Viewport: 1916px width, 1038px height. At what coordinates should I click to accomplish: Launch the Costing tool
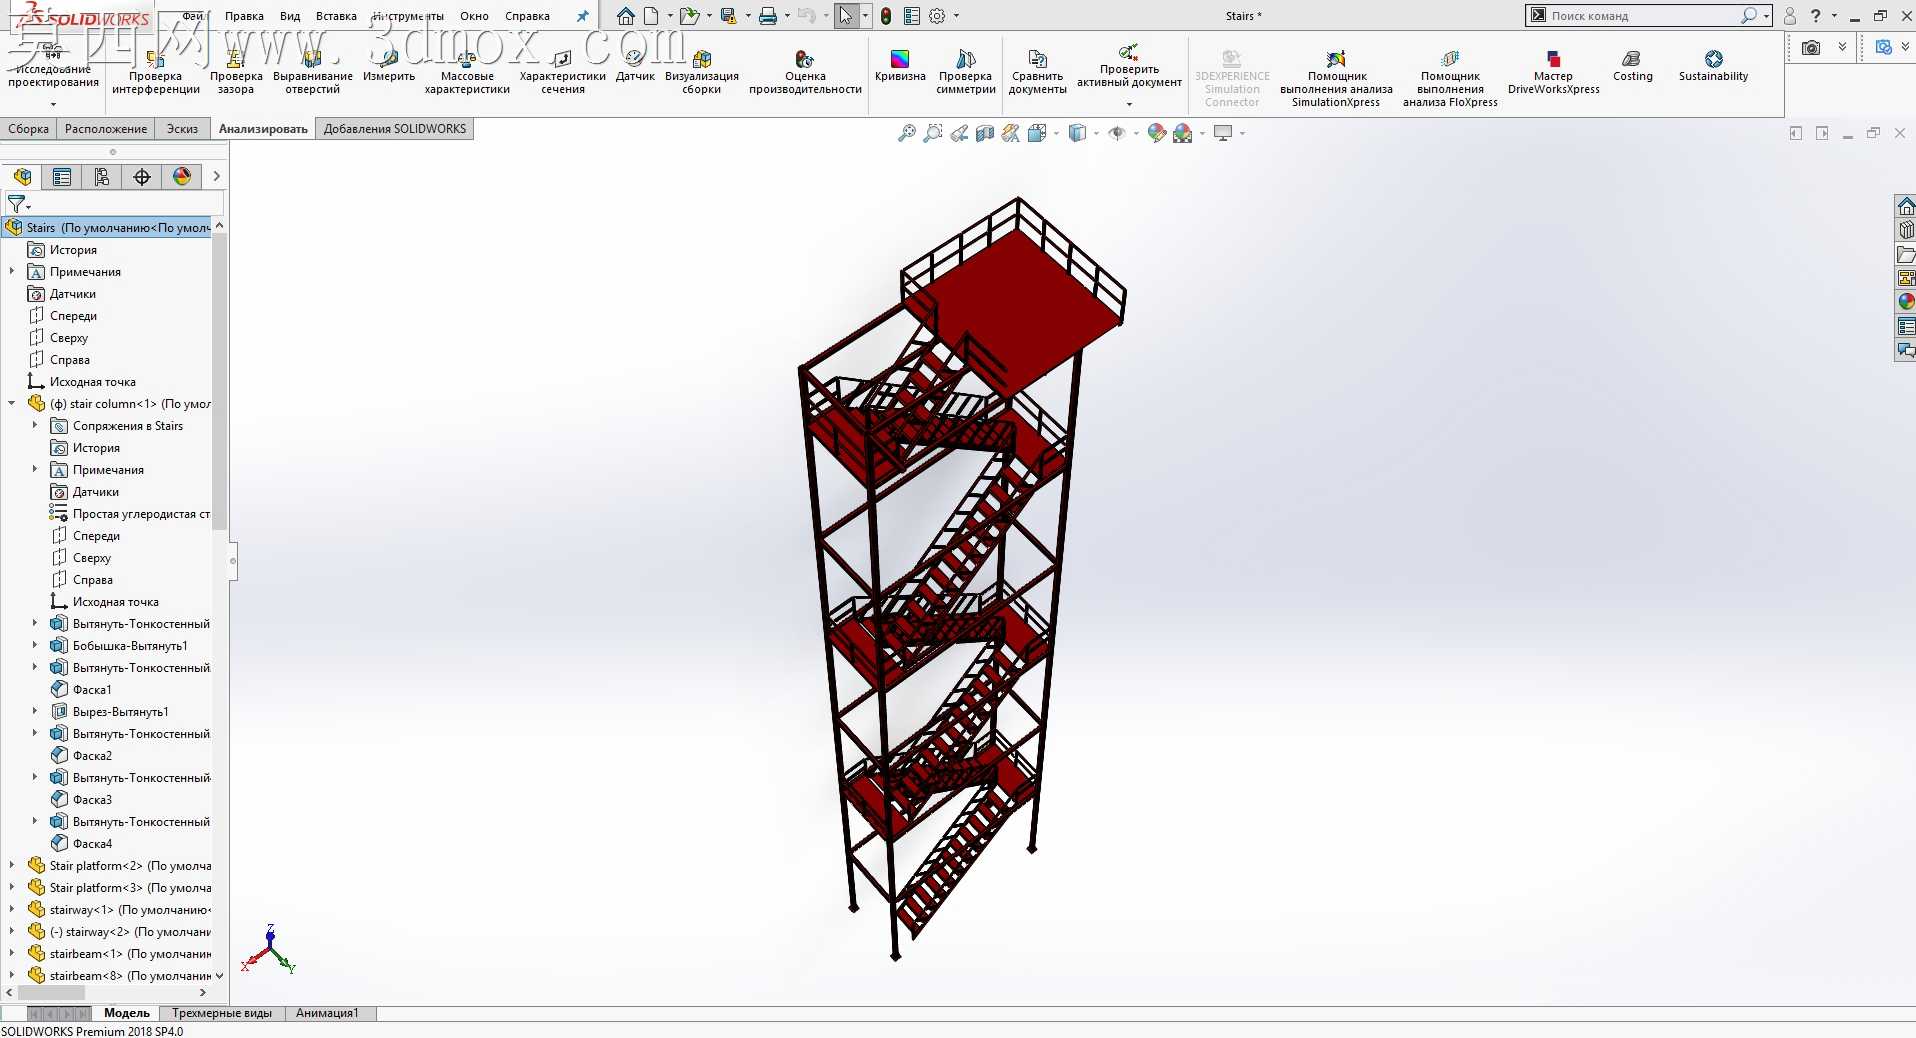pyautogui.click(x=1632, y=67)
